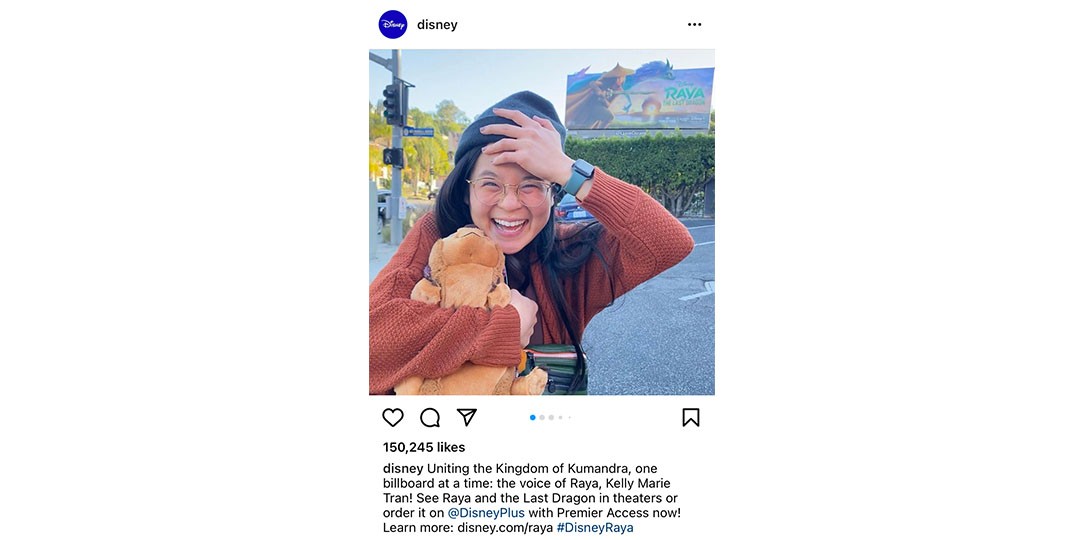Open the Disney logo profile avatar
Screen dimensions: 1080x540
(x=393, y=25)
